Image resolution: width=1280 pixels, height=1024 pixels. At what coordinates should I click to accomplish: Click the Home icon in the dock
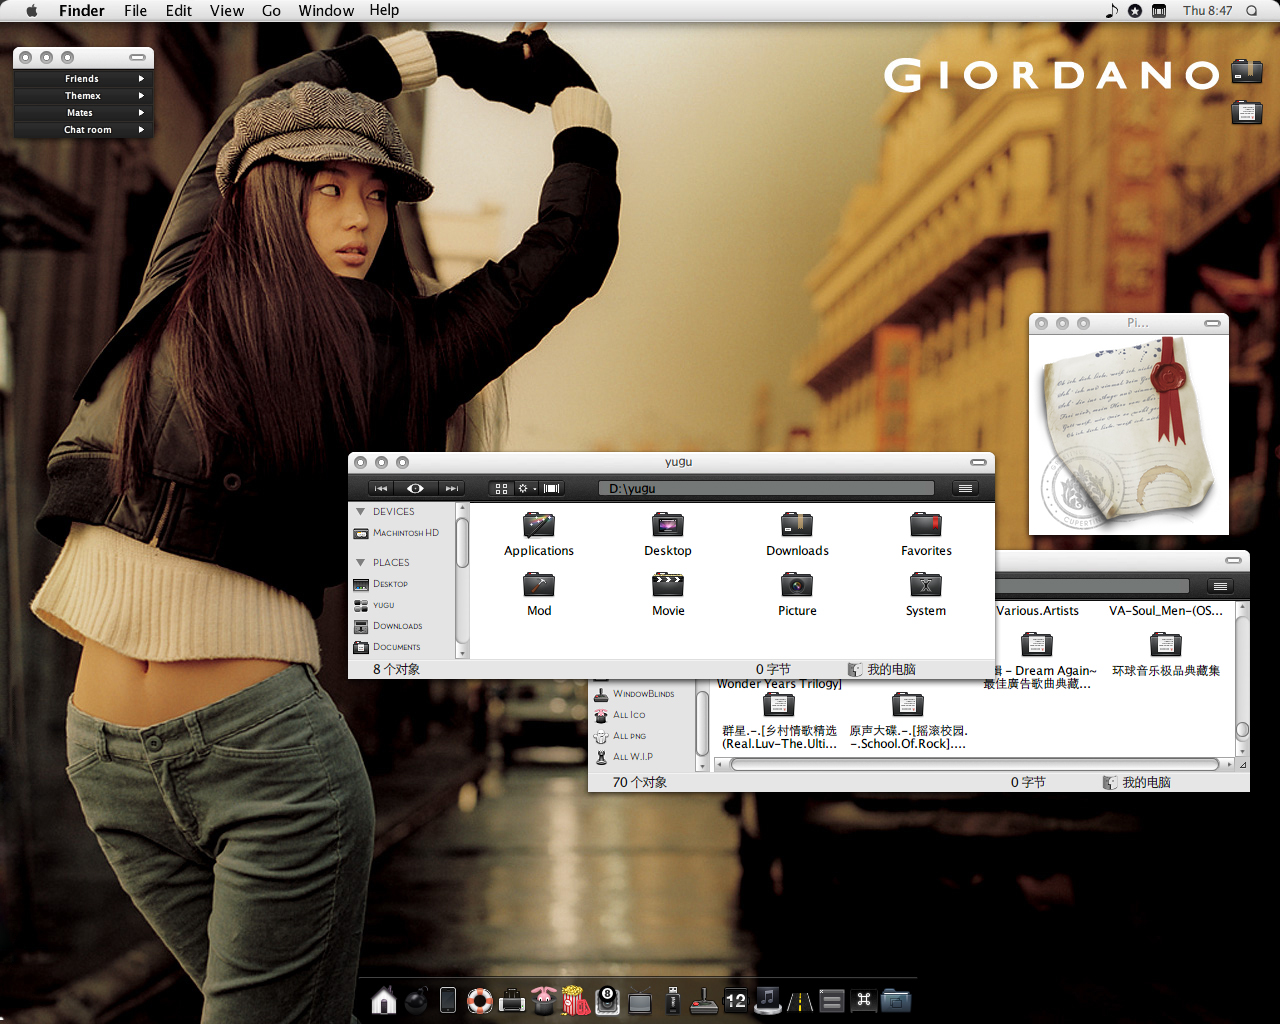pos(384,1000)
